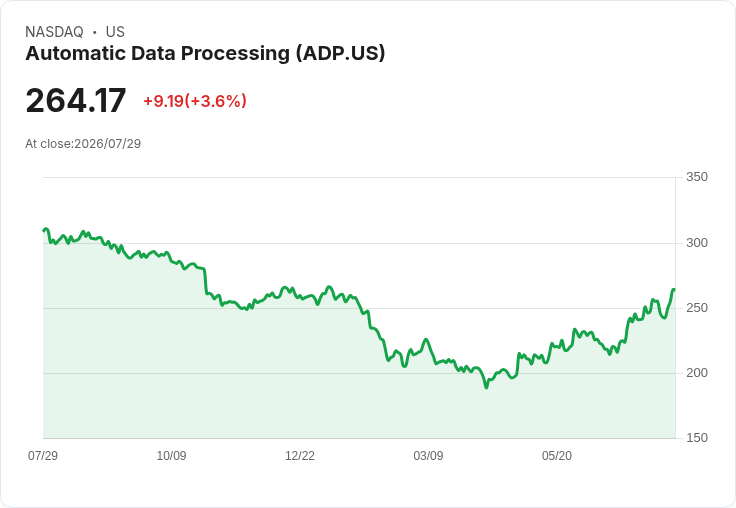Select the 05/20 x-axis date label
This screenshot has width=736, height=508.
coord(557,455)
